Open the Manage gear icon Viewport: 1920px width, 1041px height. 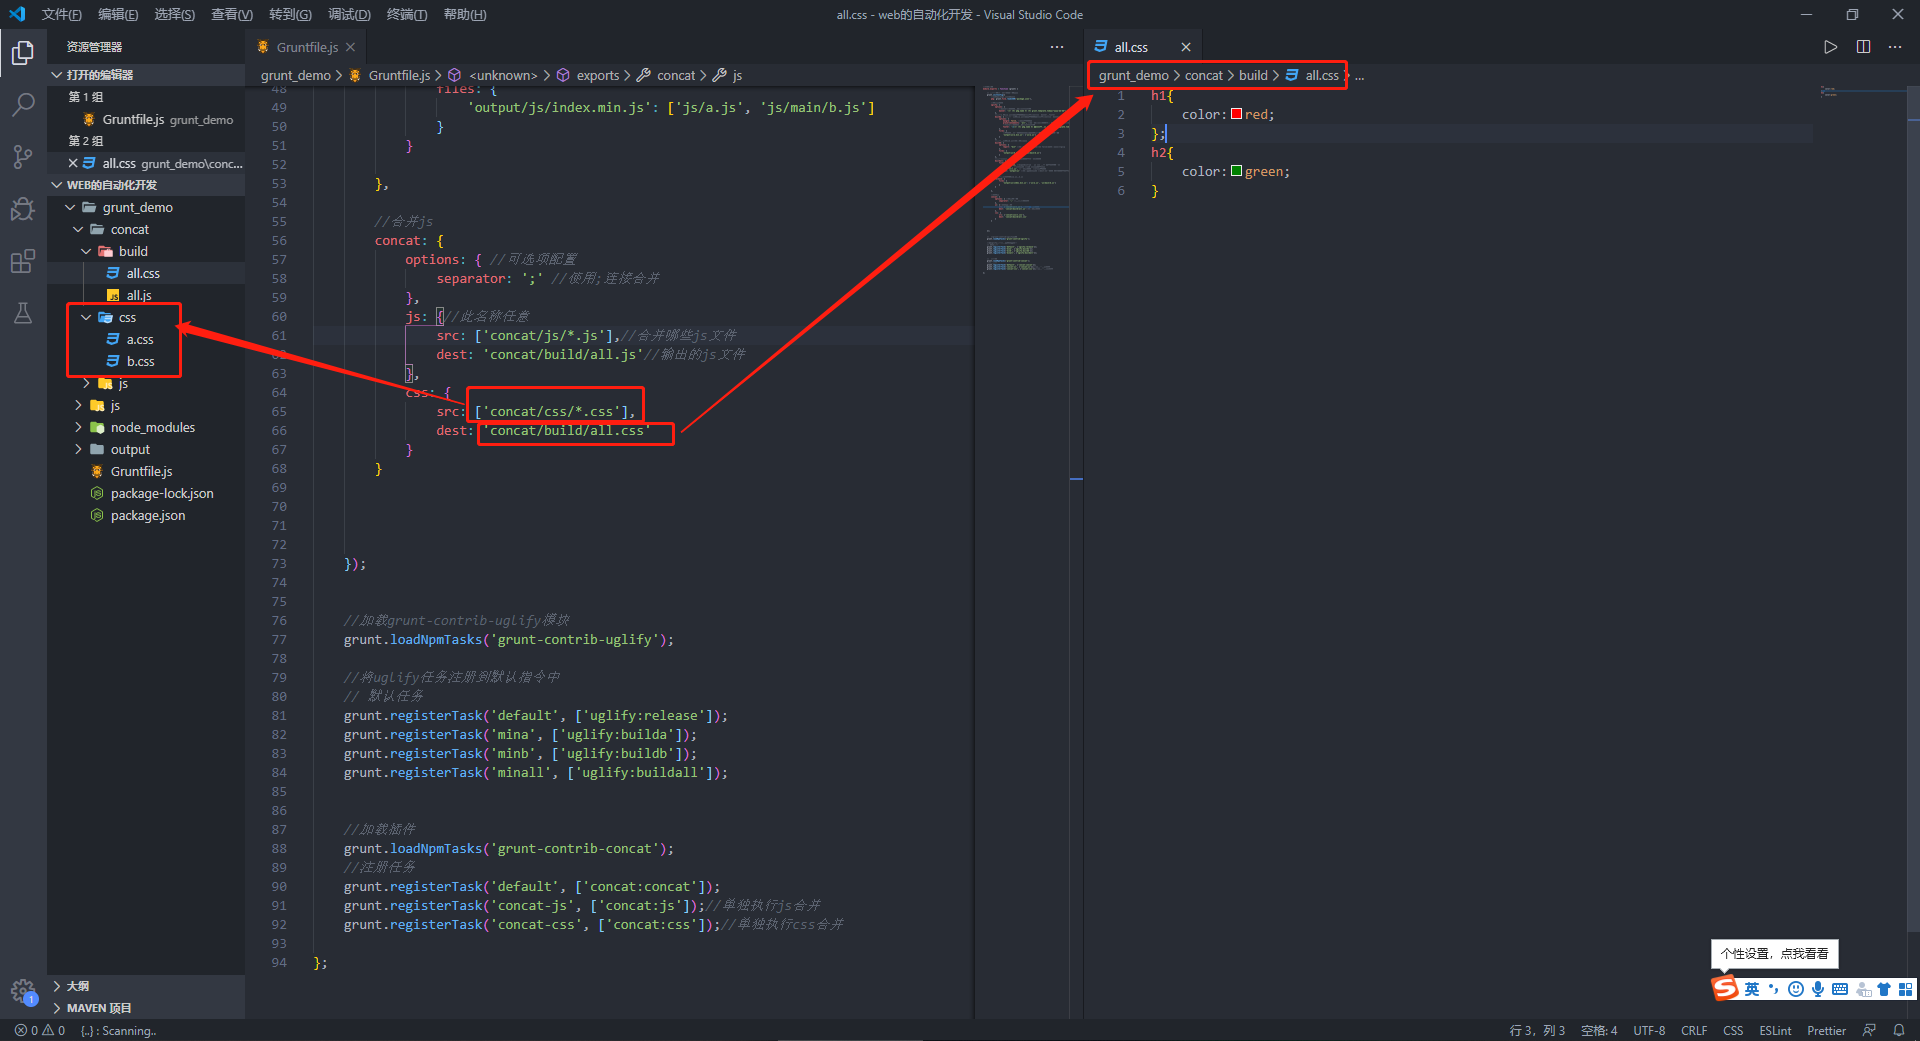tap(23, 991)
